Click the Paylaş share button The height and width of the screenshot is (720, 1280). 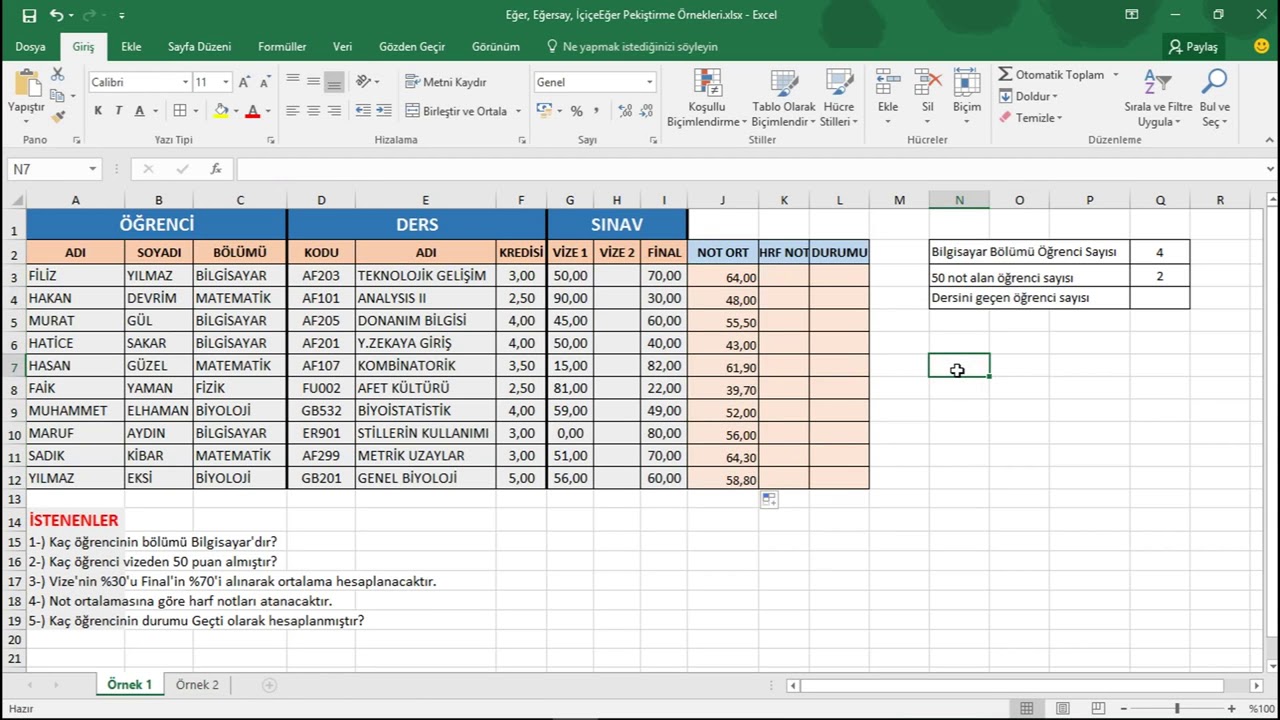[1193, 46]
